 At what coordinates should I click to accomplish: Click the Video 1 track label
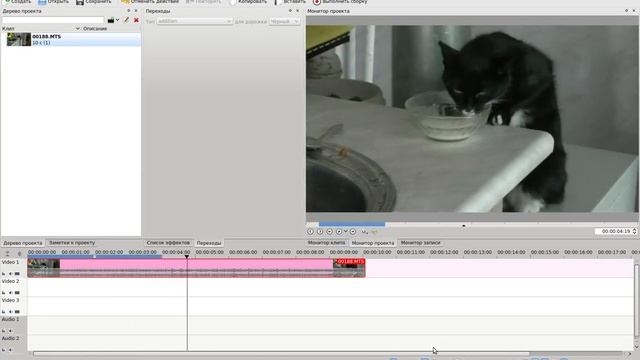click(11, 262)
